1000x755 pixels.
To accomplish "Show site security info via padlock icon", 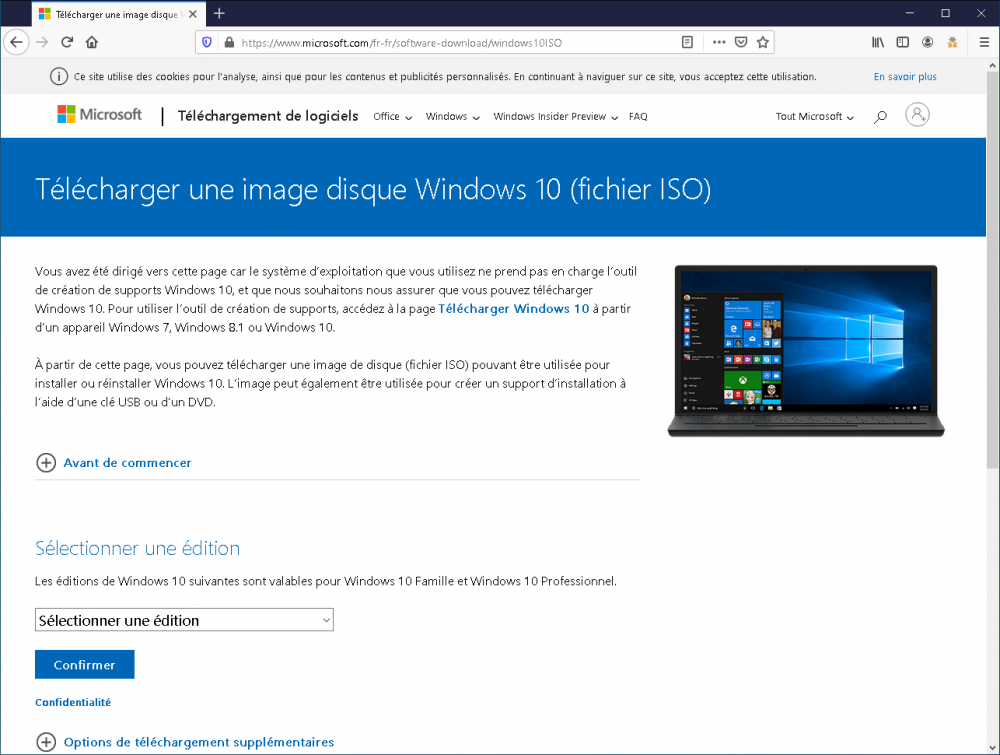I will point(229,43).
